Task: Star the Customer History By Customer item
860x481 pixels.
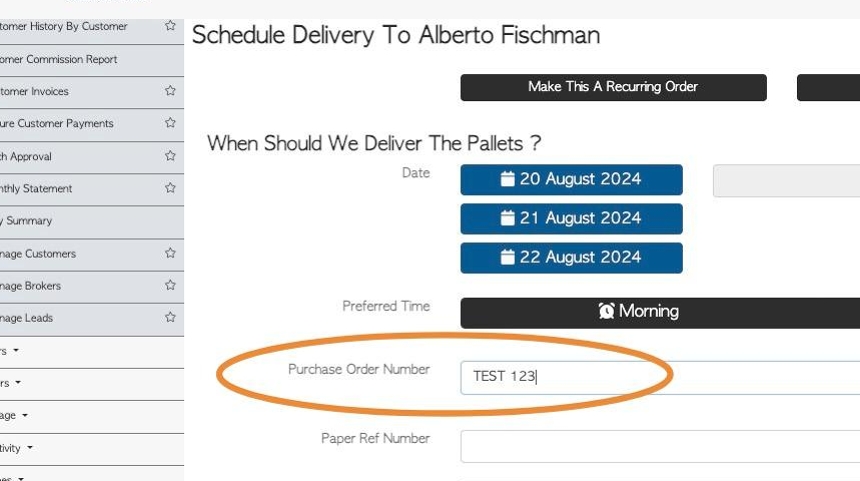Action: pyautogui.click(x=171, y=26)
